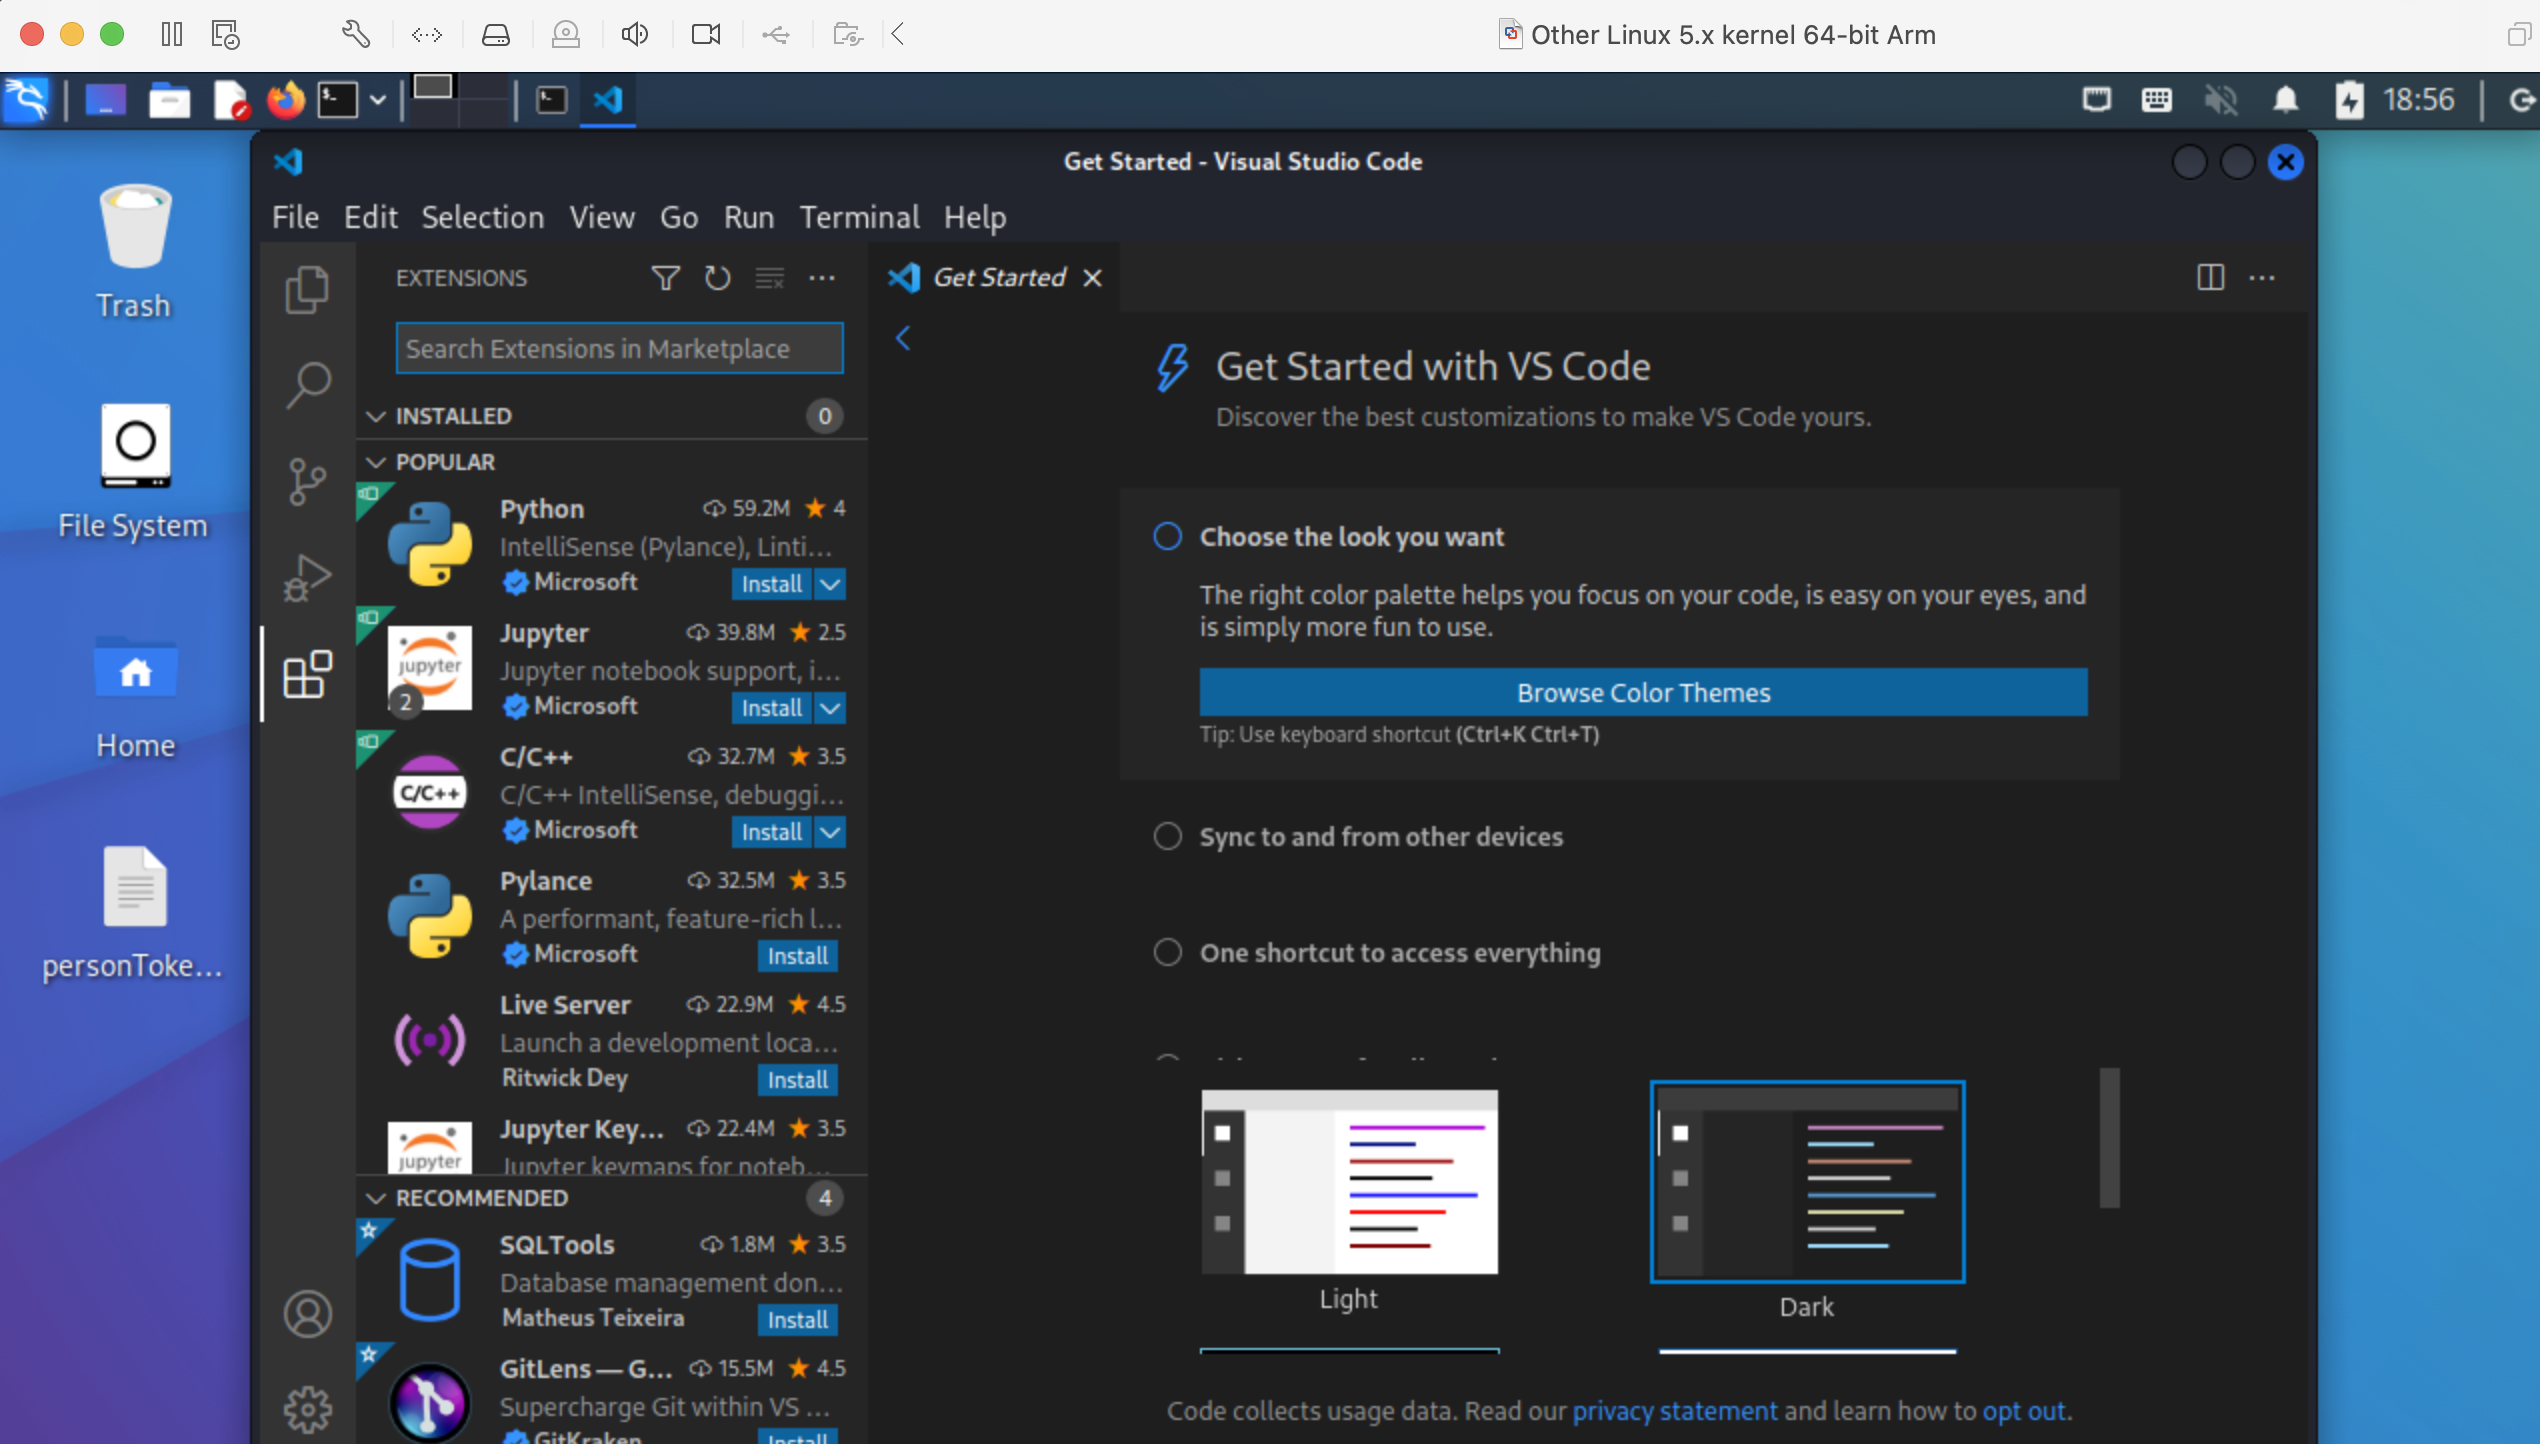Close the Get Started tab
This screenshot has width=2540, height=1444.
[x=1093, y=278]
